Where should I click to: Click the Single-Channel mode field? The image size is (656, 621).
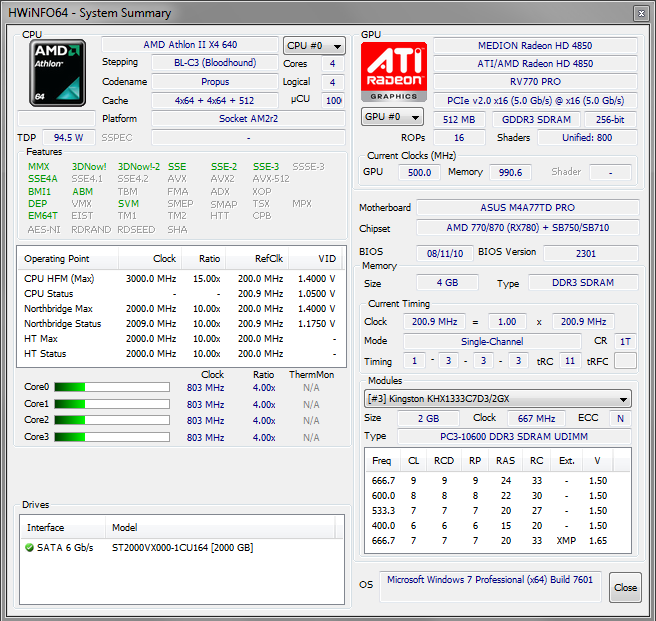(x=492, y=341)
